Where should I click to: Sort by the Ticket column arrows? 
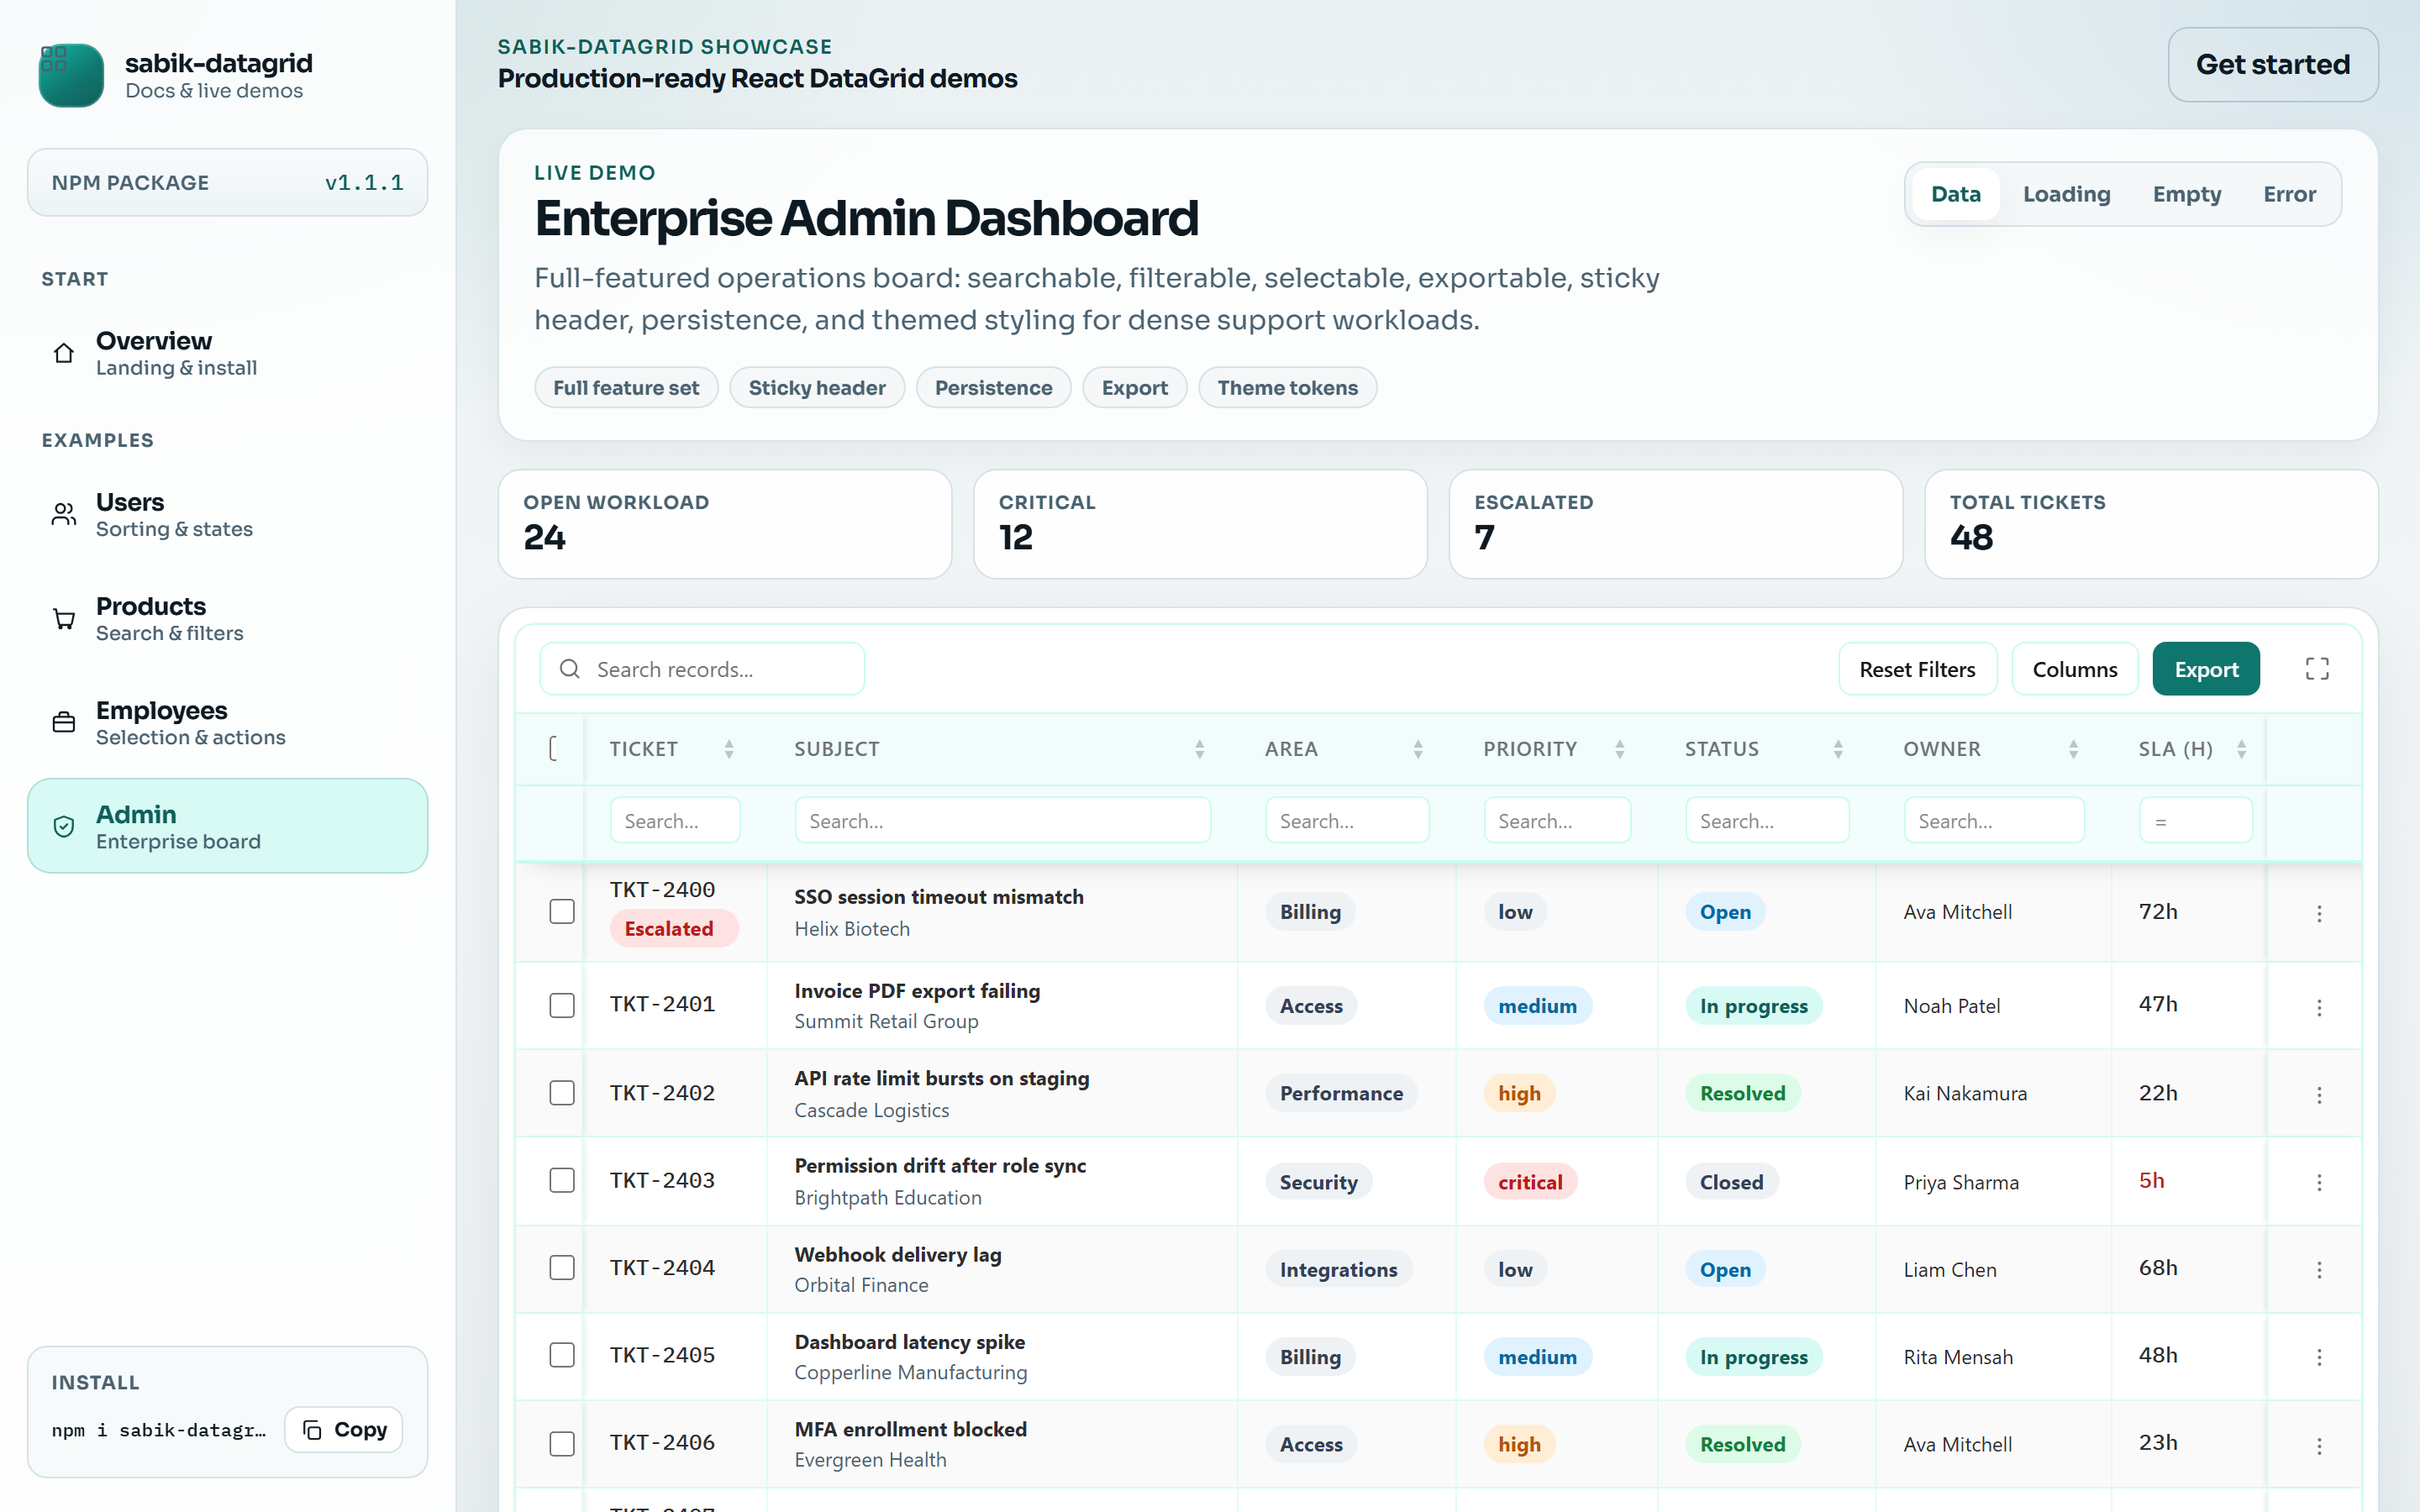pos(729,749)
